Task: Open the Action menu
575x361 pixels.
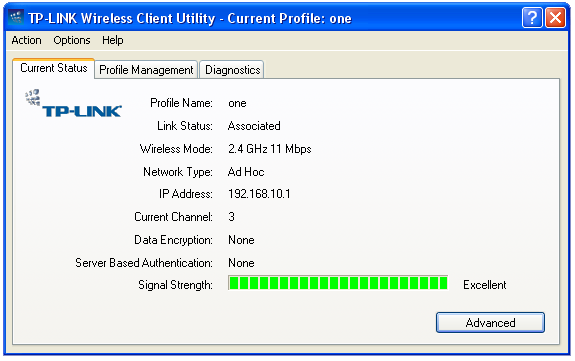Action: click(26, 40)
